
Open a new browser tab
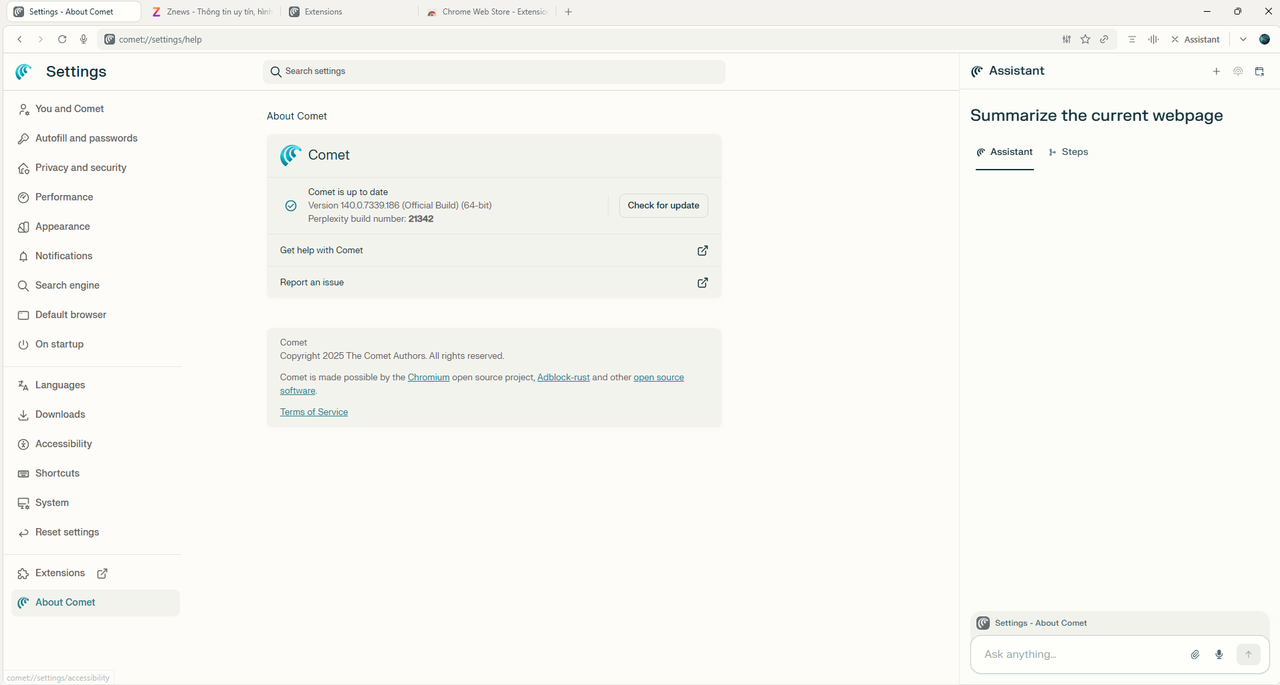coord(568,12)
